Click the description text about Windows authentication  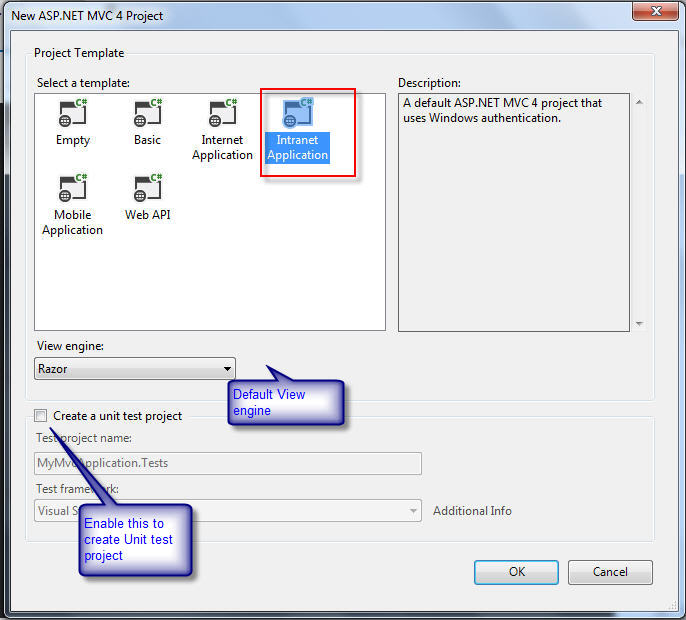coord(502,110)
